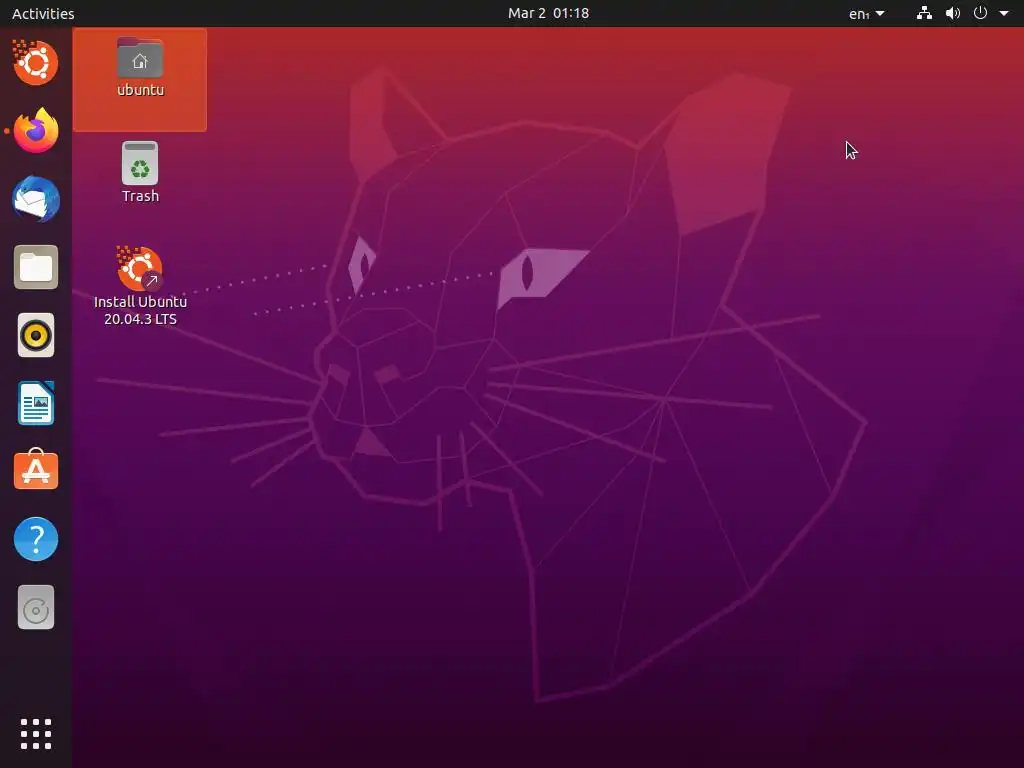This screenshot has width=1024, height=768.
Task: Launch the Install Ubuntu dock icon
Action: 35,63
